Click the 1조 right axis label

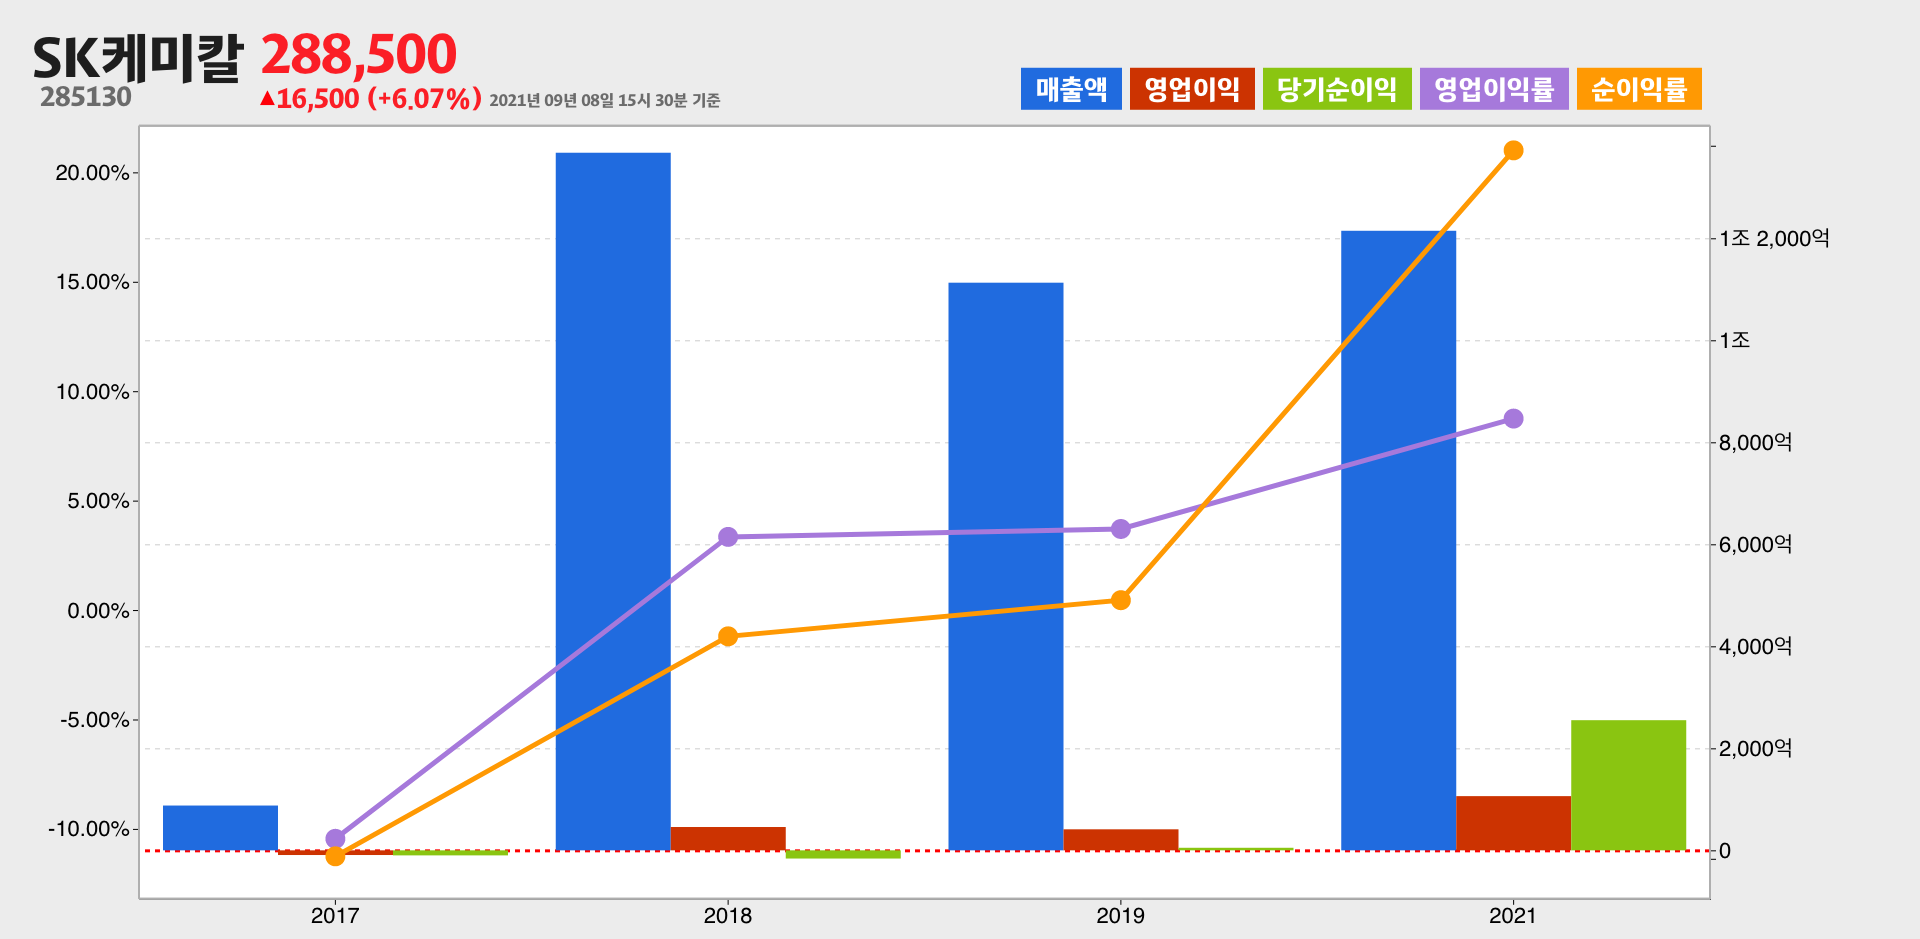click(1735, 340)
